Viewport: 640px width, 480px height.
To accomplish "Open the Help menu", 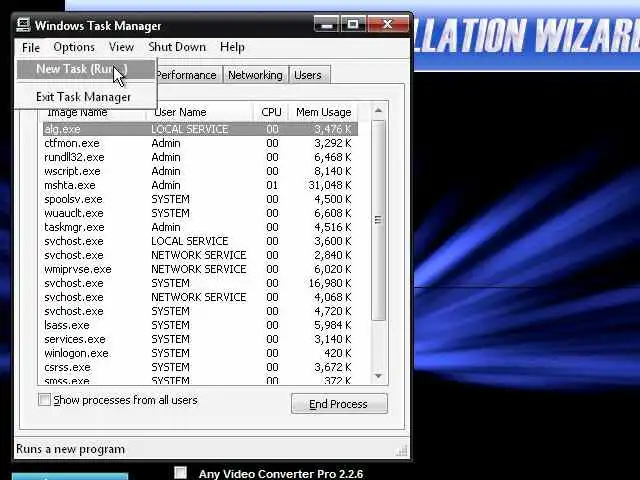I will click(232, 47).
